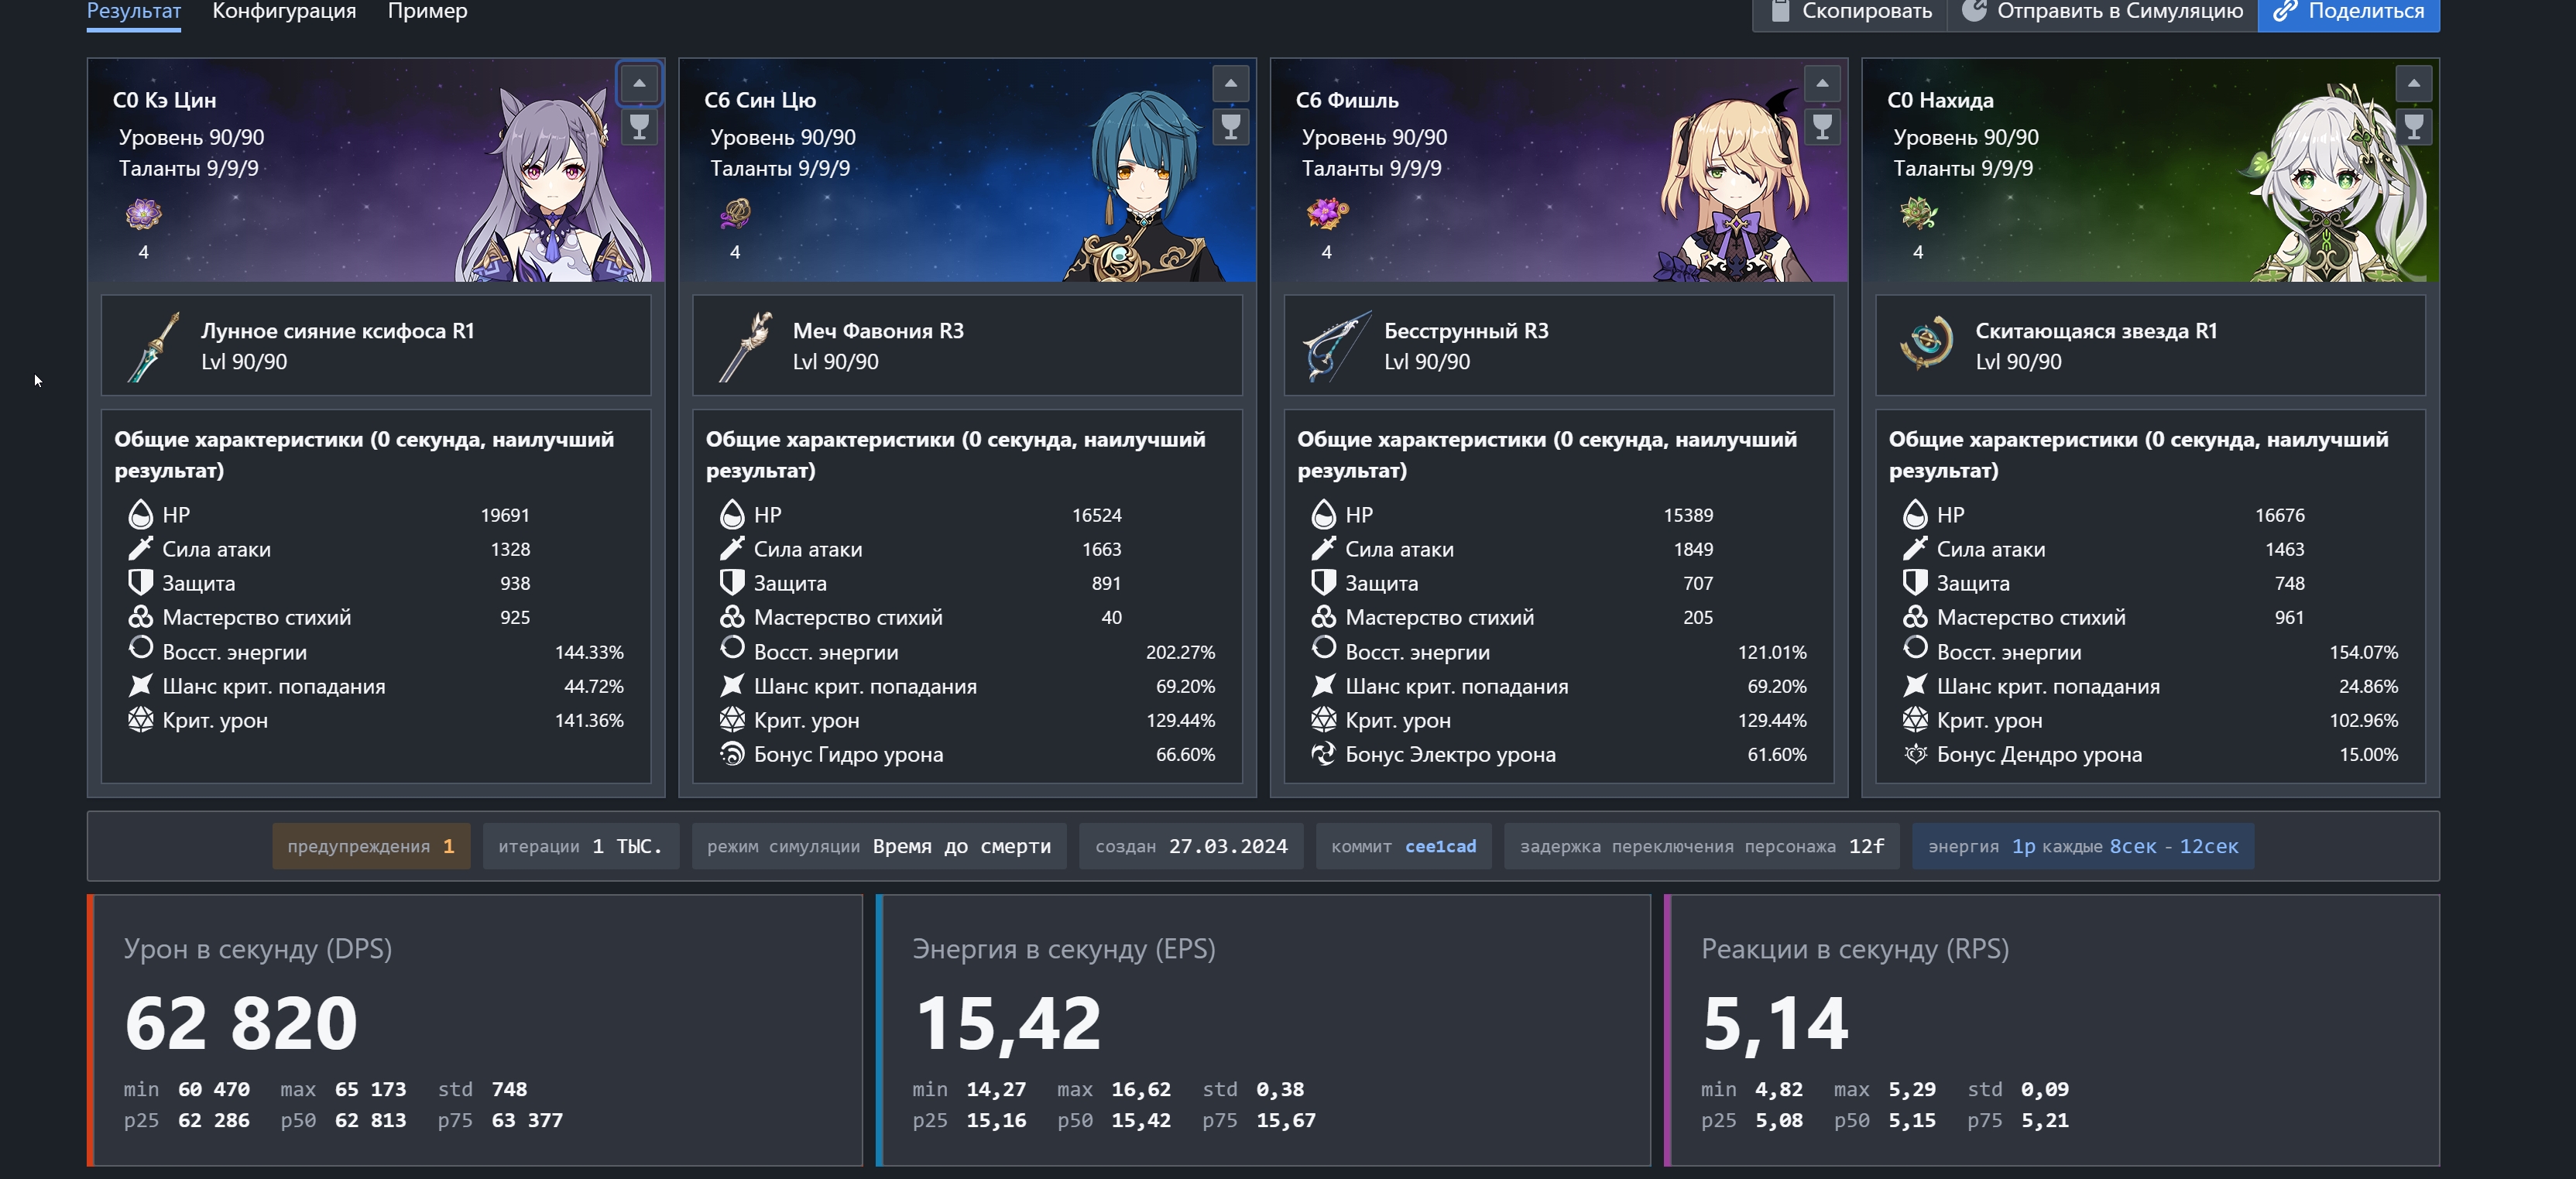The height and width of the screenshot is (1179, 2576).
Task: Toggle the trophy icon on Син Цю card
Action: pos(1231,127)
